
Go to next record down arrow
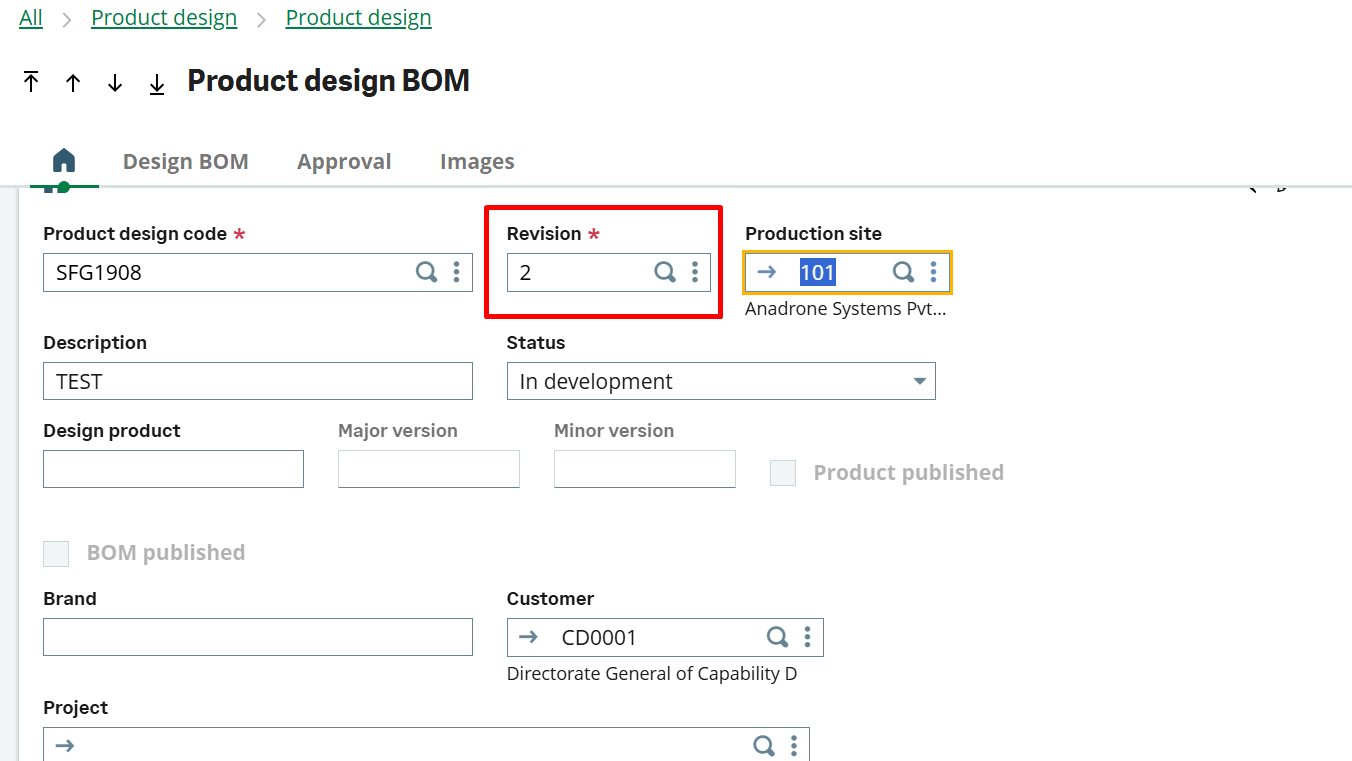pos(115,83)
